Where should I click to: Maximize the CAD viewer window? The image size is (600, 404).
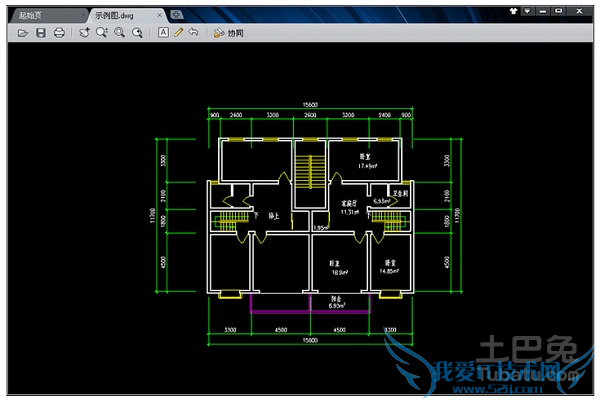click(559, 11)
